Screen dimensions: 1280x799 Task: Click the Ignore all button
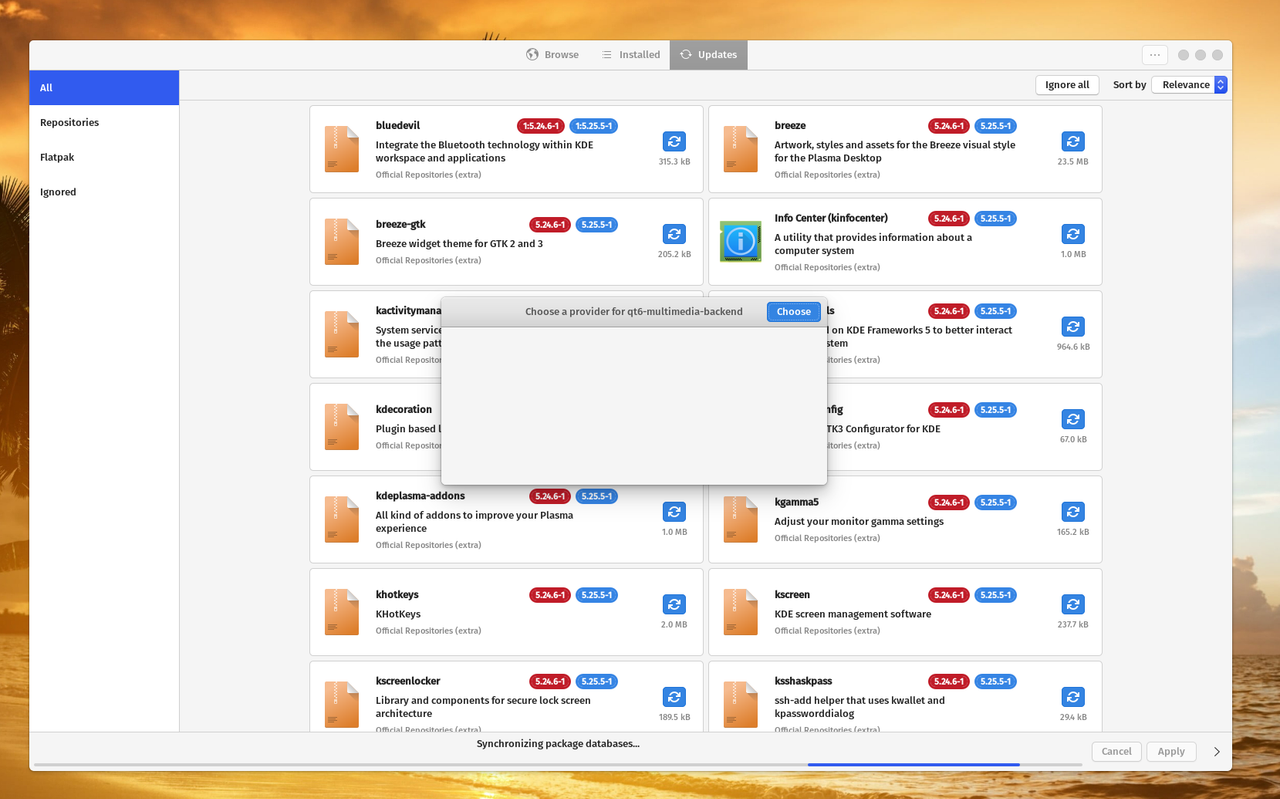(x=1067, y=85)
